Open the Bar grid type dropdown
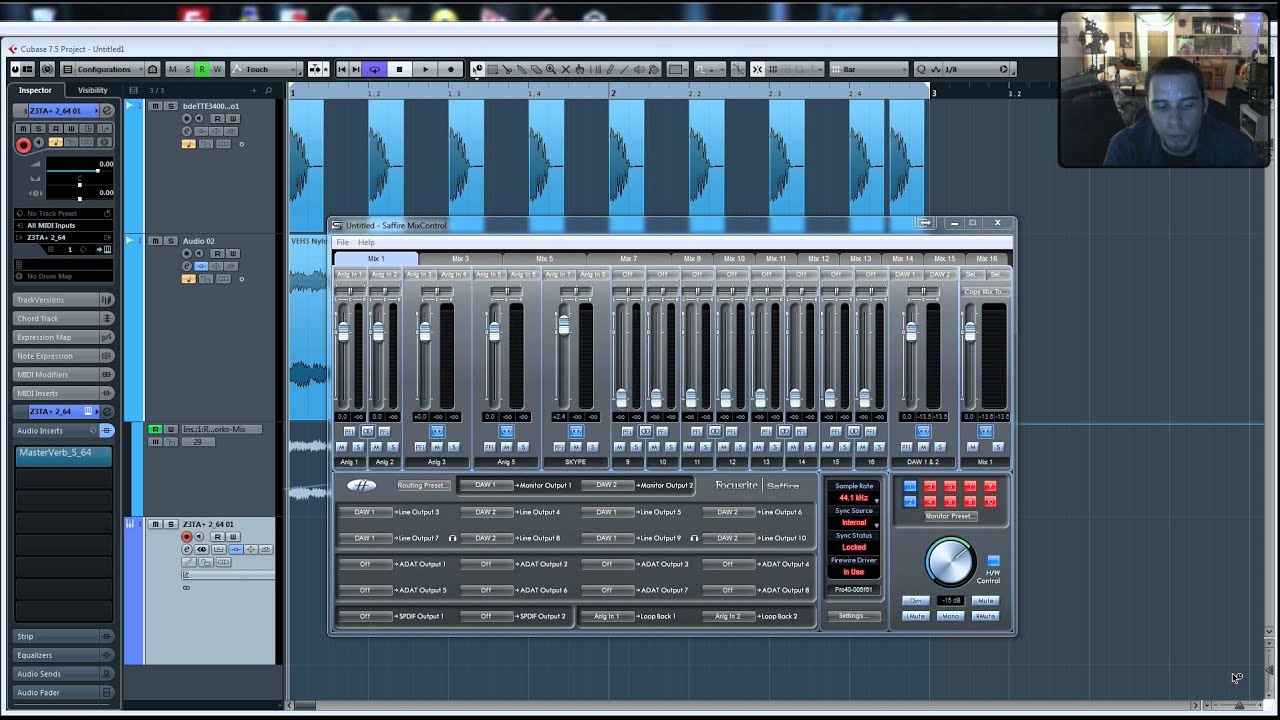The image size is (1280, 720). pyautogui.click(x=868, y=69)
